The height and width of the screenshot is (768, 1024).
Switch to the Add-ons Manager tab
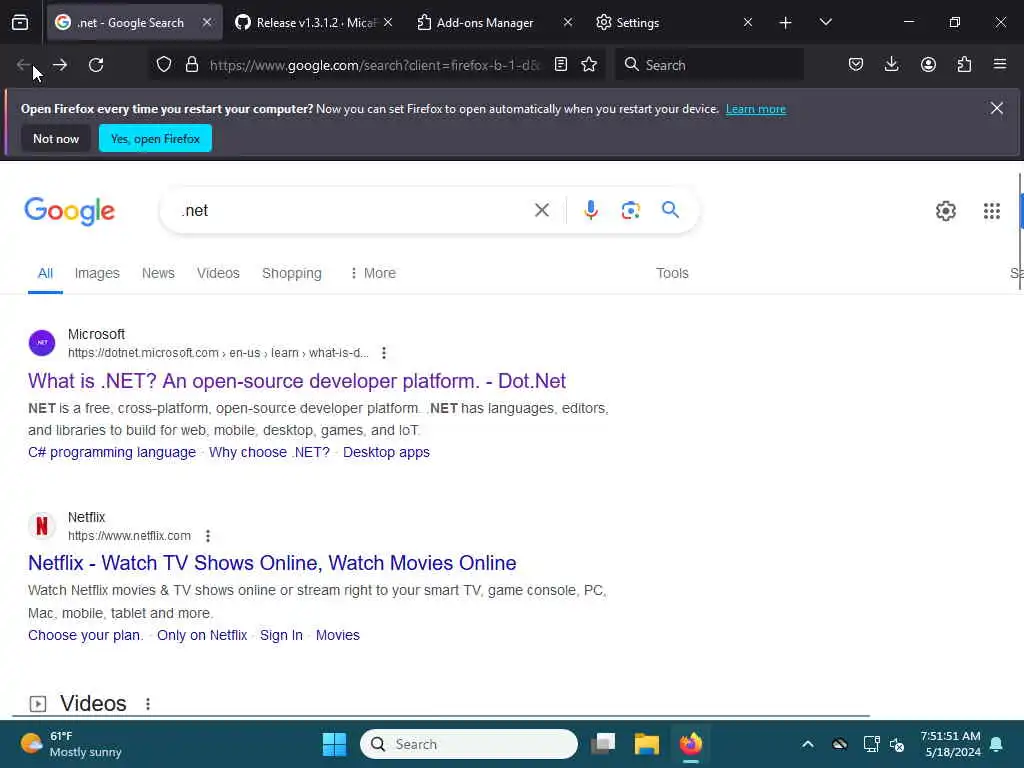(485, 23)
